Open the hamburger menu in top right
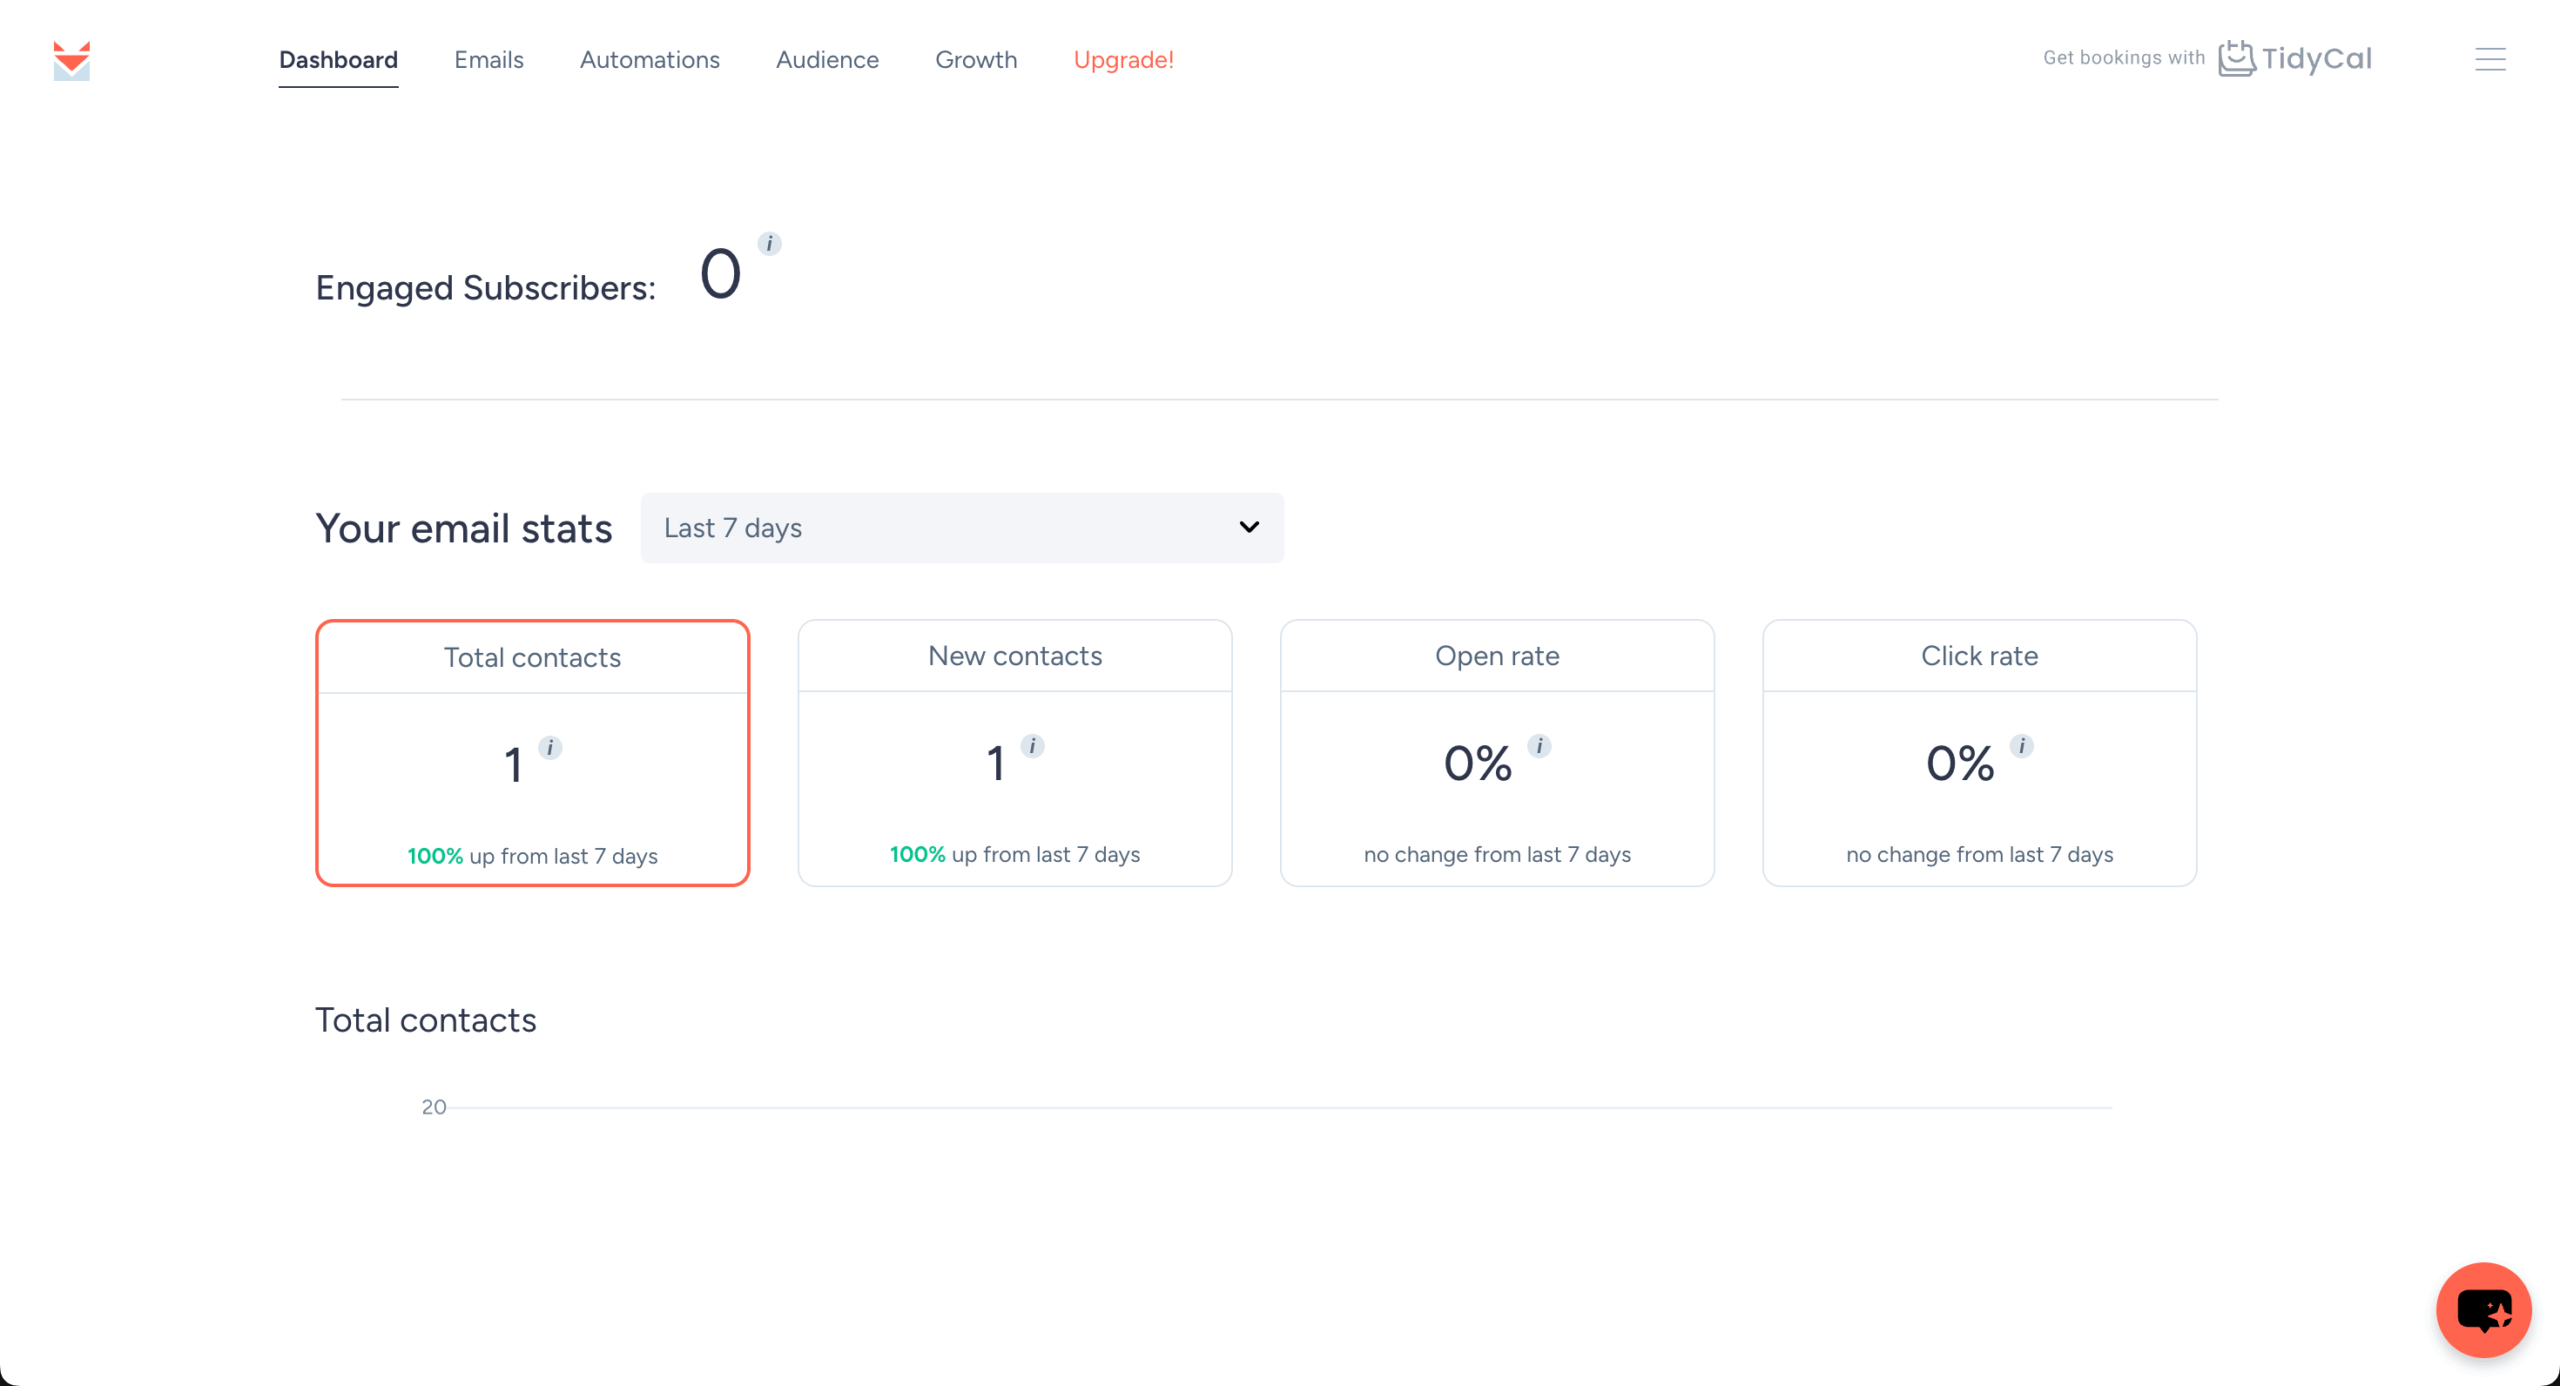 2490,60
